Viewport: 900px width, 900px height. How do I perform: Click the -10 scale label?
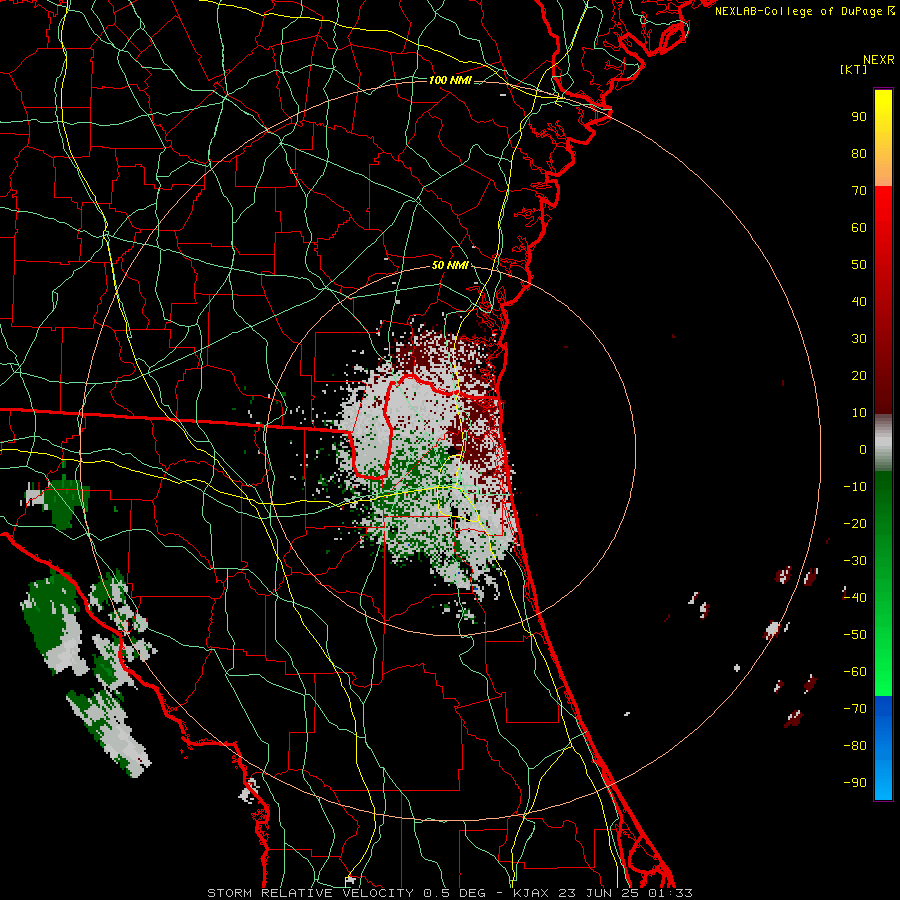tap(855, 487)
